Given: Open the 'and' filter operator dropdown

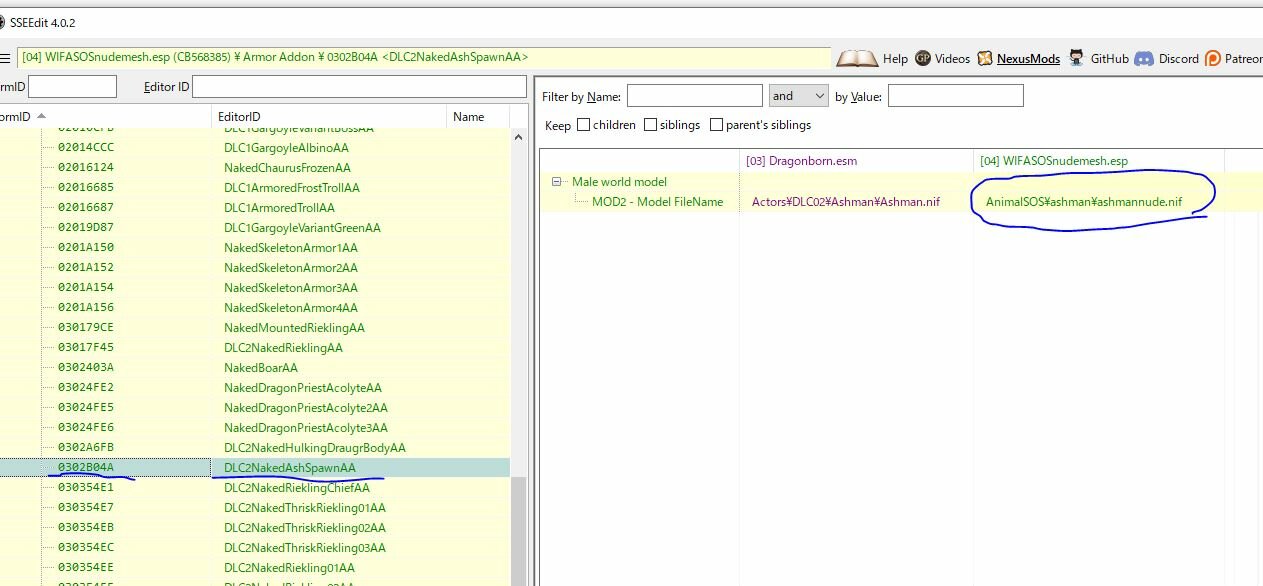Looking at the screenshot, I should pyautogui.click(x=798, y=96).
